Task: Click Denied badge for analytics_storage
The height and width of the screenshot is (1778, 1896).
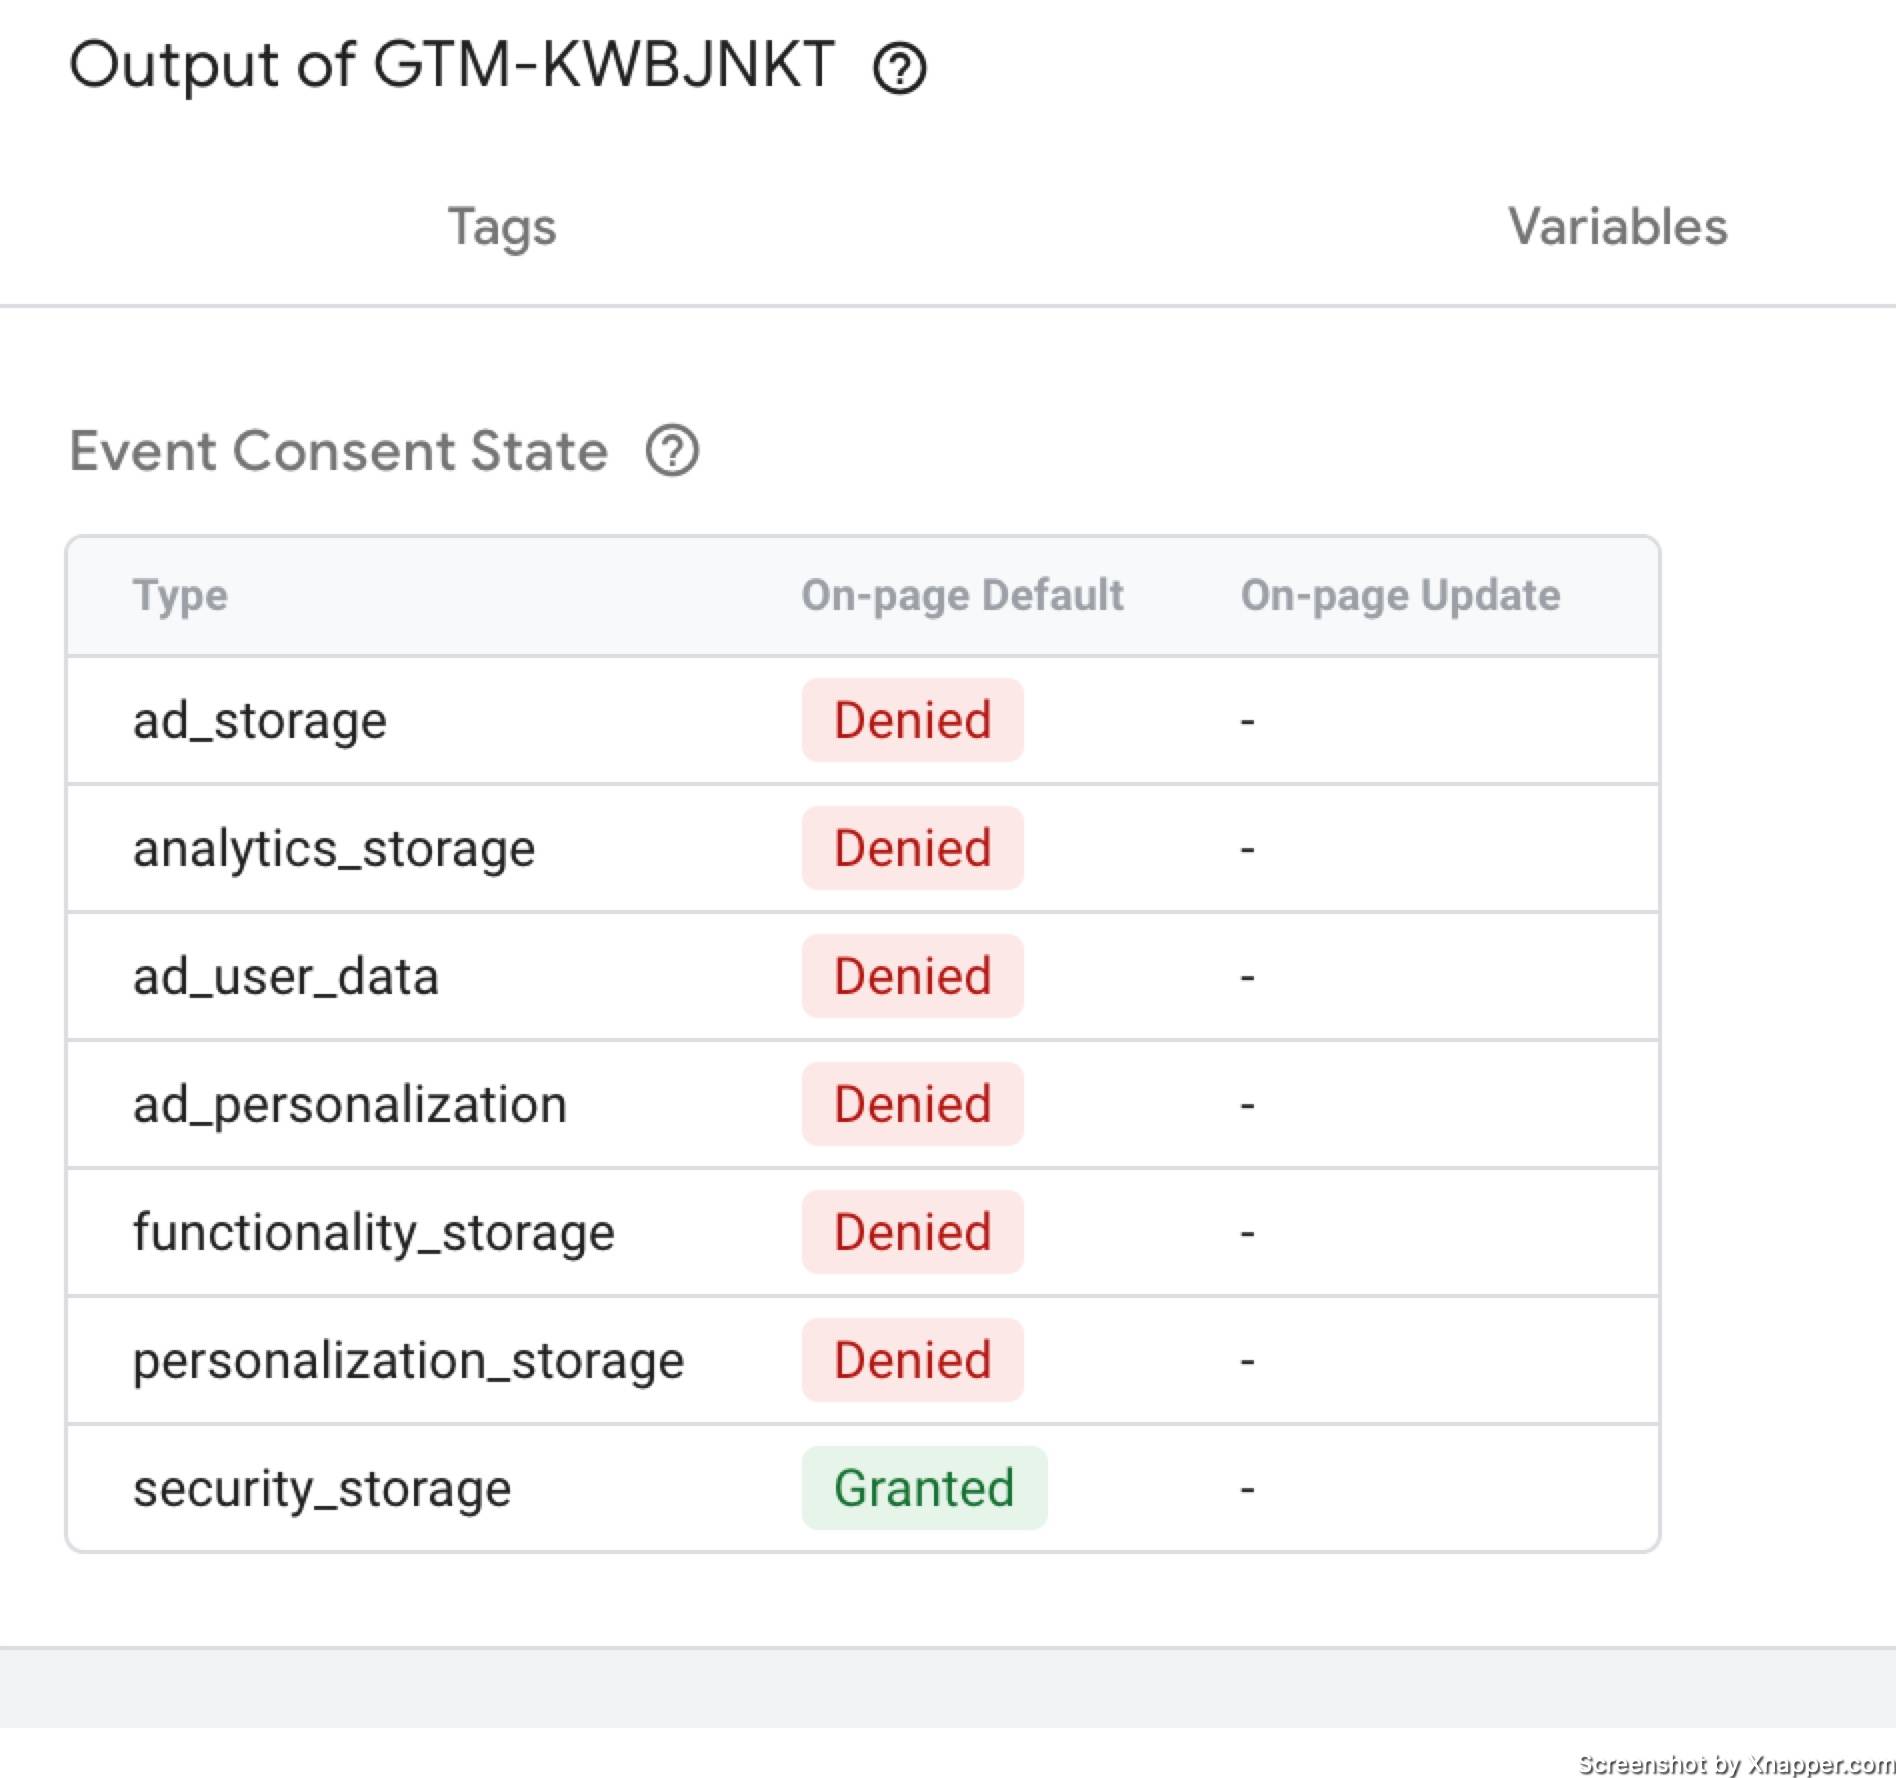Action: [x=912, y=848]
